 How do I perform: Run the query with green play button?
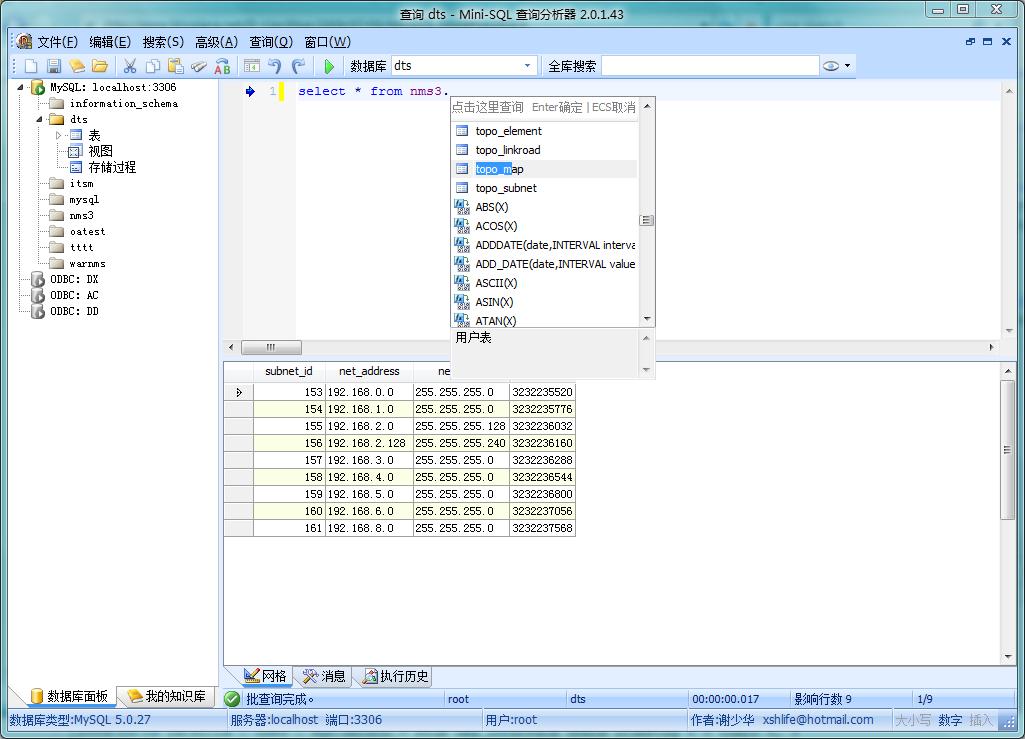(x=329, y=66)
